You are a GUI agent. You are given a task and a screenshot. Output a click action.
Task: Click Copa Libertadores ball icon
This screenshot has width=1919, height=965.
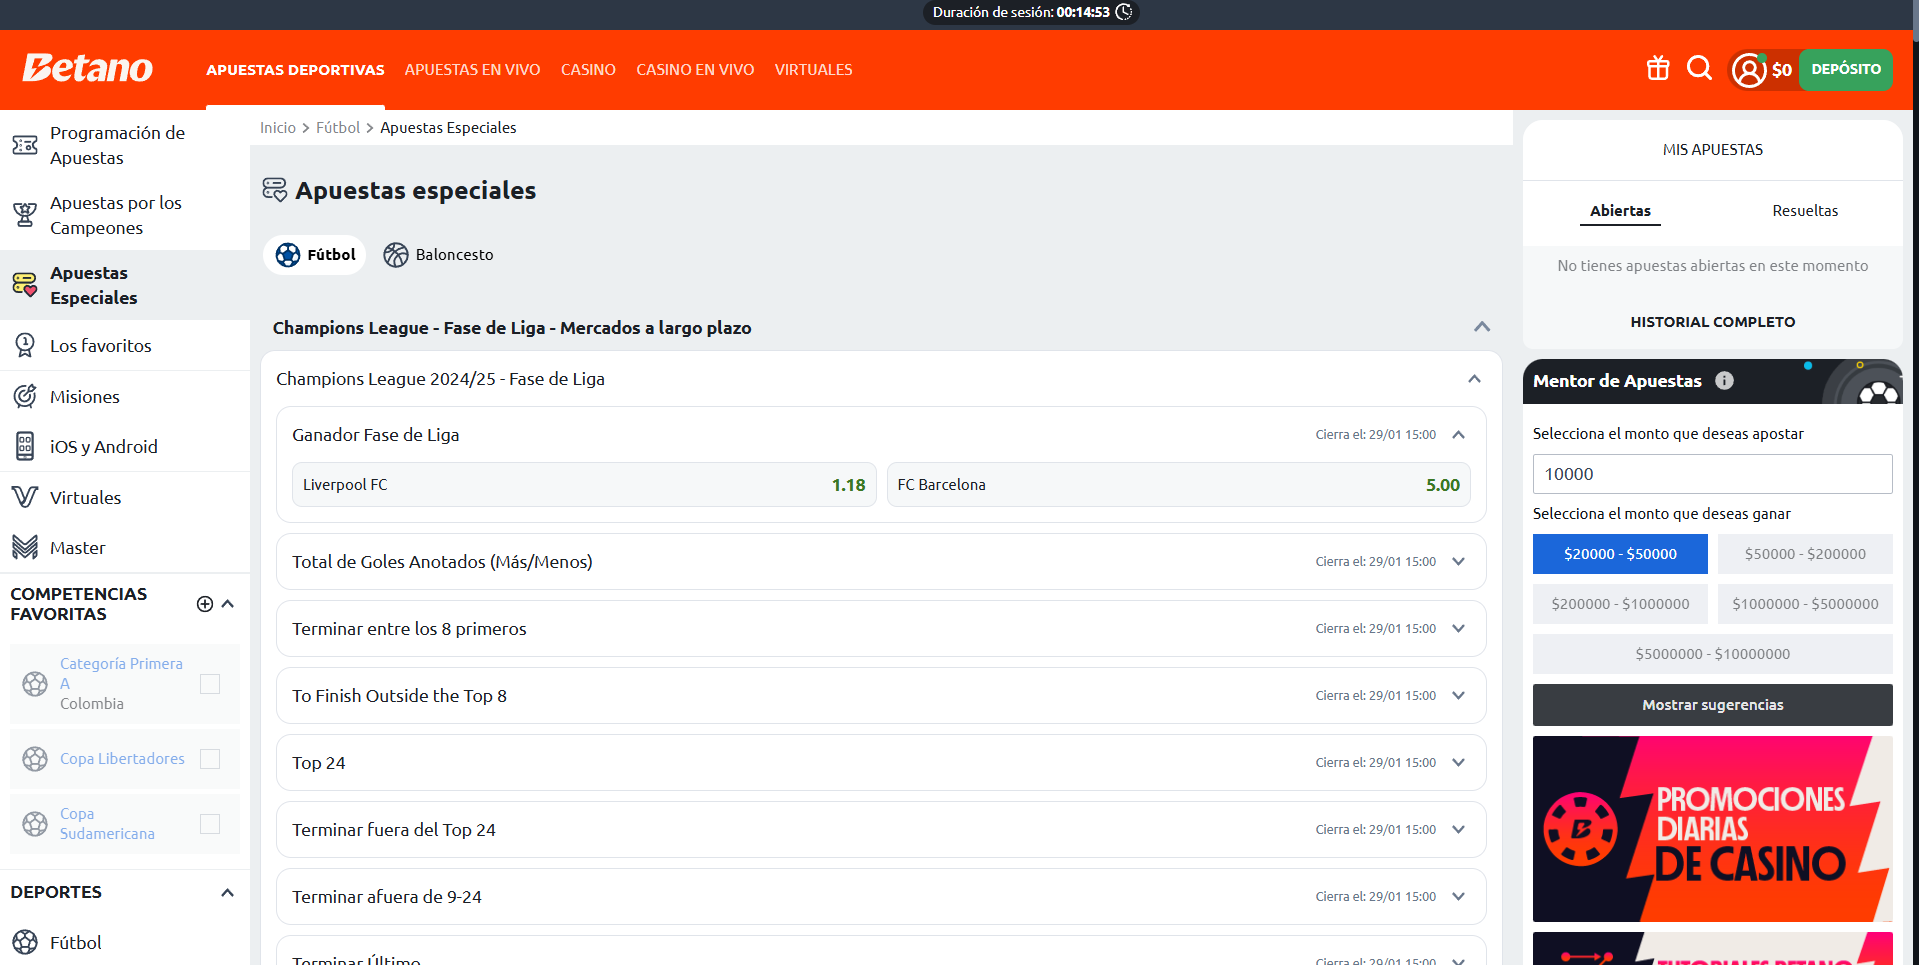coord(35,759)
